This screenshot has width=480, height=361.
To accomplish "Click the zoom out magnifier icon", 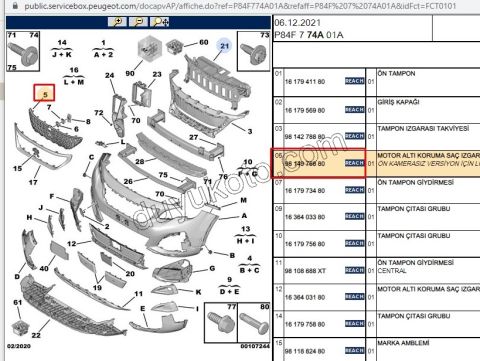I will pos(139,22).
